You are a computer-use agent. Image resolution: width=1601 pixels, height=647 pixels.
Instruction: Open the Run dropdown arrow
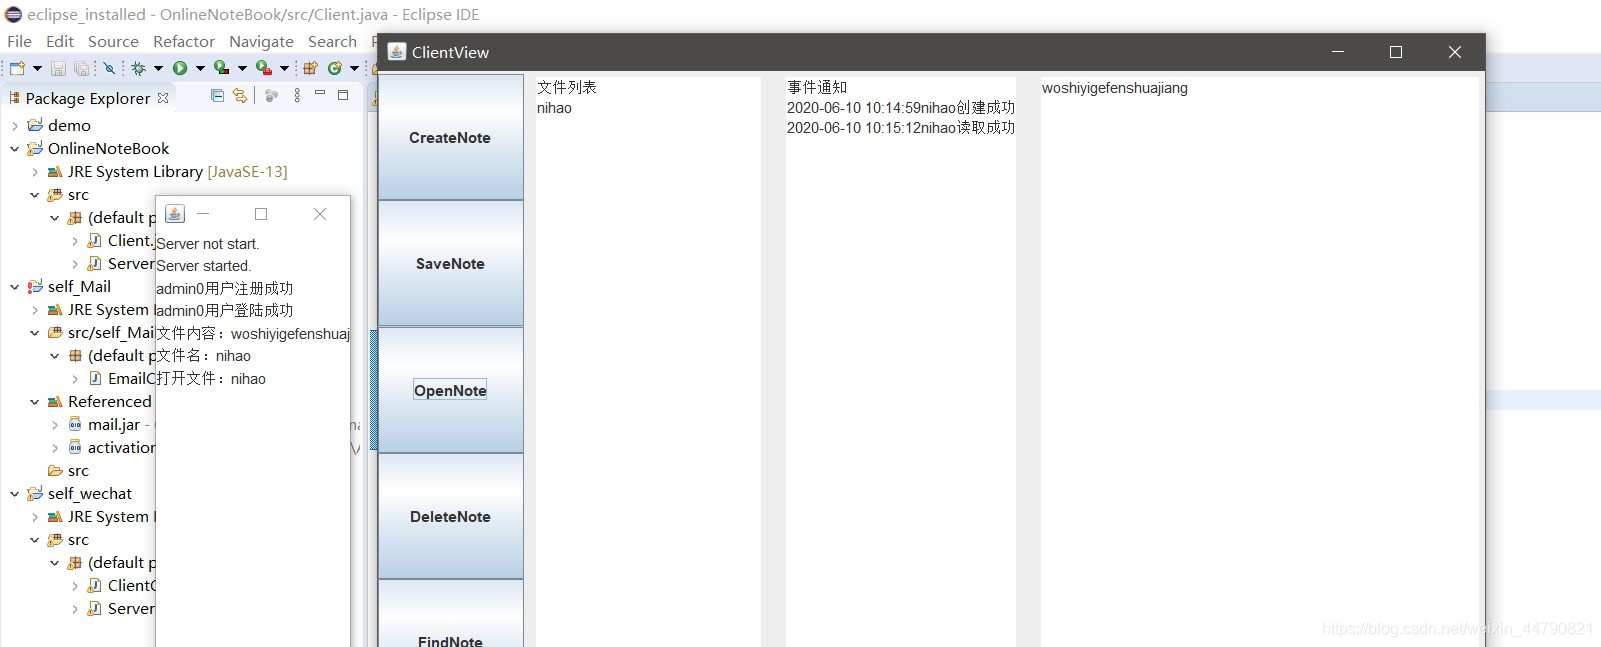pyautogui.click(x=200, y=68)
